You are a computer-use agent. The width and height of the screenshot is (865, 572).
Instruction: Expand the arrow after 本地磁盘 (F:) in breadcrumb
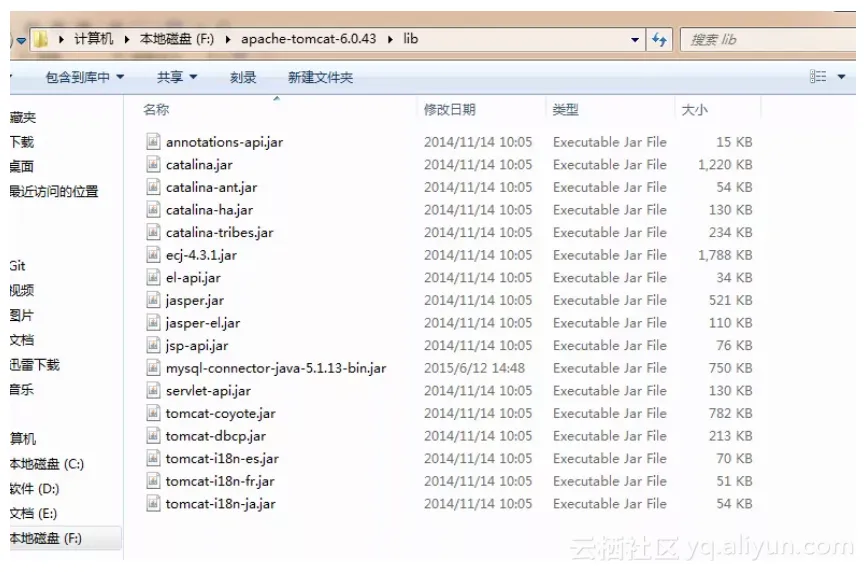point(228,39)
